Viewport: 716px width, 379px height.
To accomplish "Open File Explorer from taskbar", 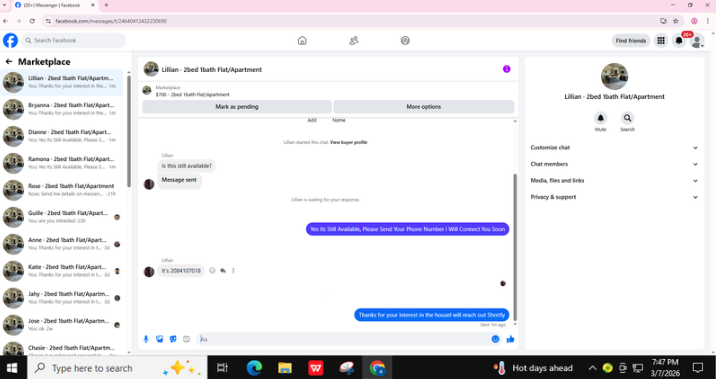I will tap(285, 368).
